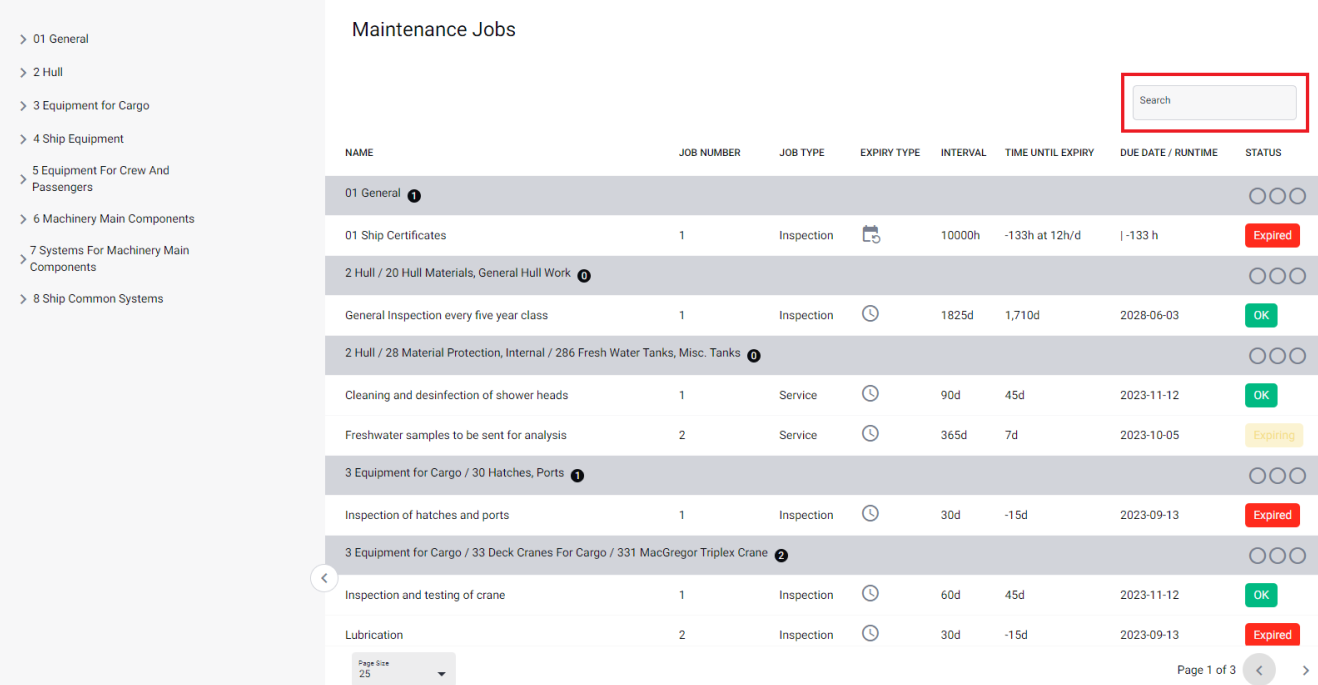Screen dimensions: 1318x685
Task: Click the calendar expiry icon for 01 Ship Certificates
Action: tap(871, 234)
